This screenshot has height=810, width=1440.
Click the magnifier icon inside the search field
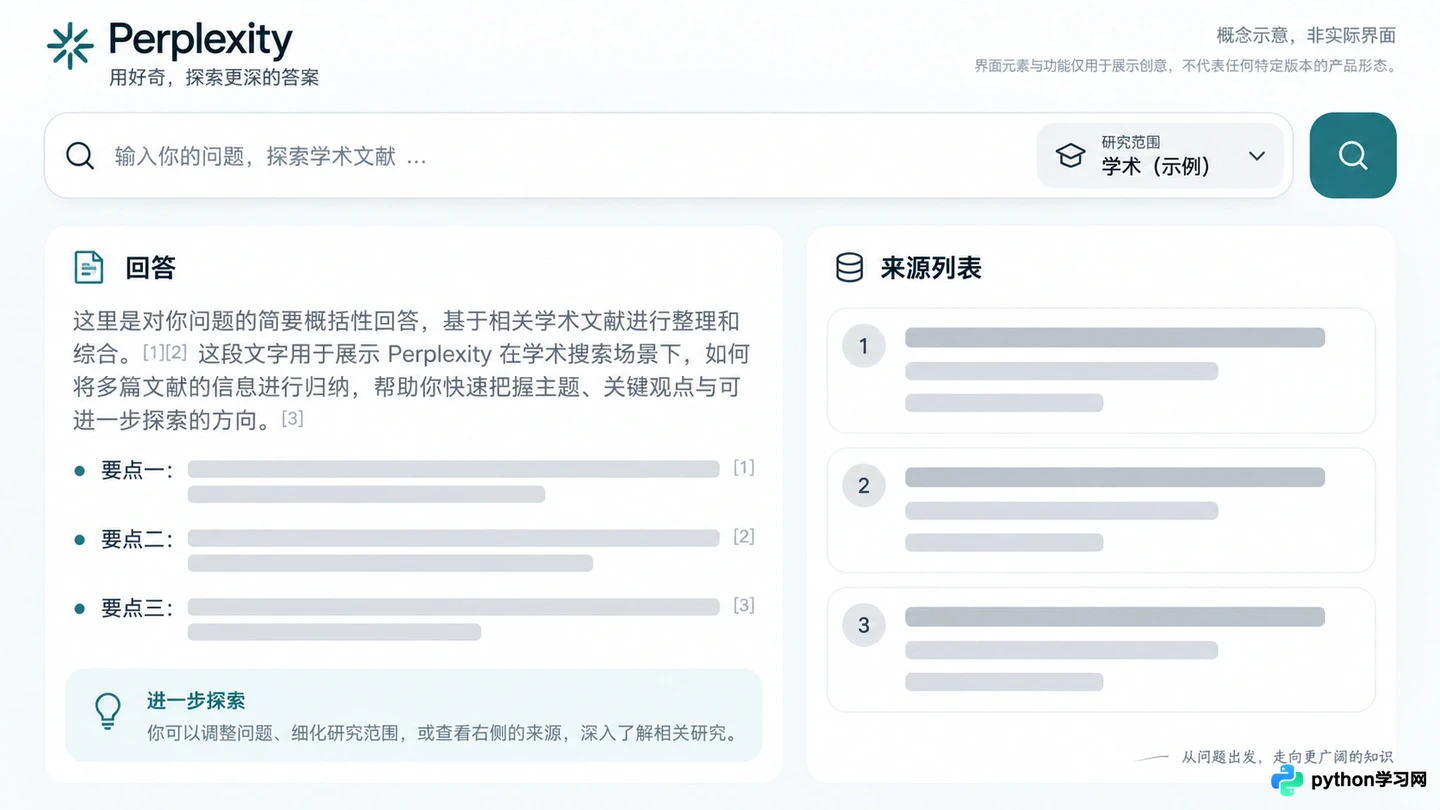click(80, 156)
